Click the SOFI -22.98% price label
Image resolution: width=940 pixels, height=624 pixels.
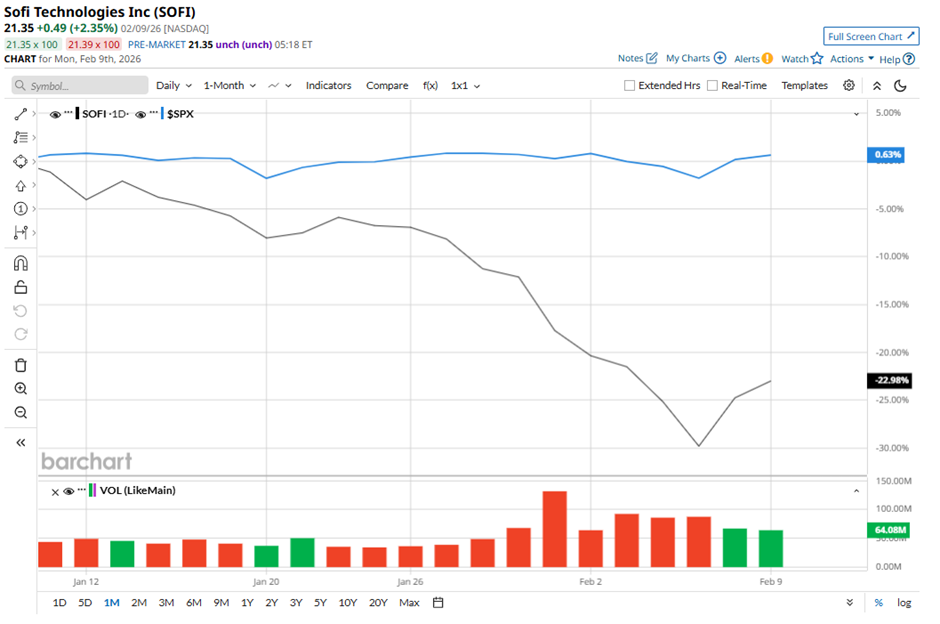tap(890, 380)
